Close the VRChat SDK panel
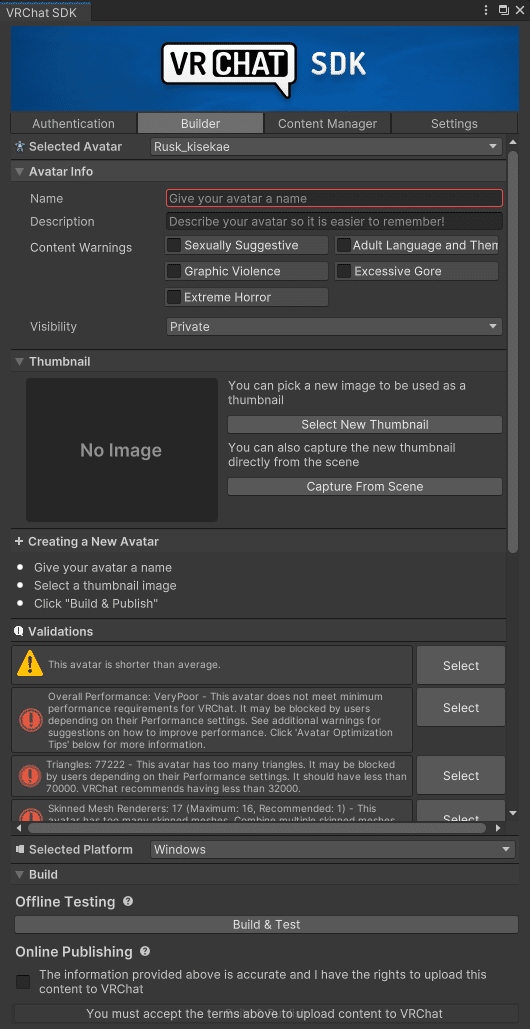The width and height of the screenshot is (530, 1029). click(x=520, y=10)
